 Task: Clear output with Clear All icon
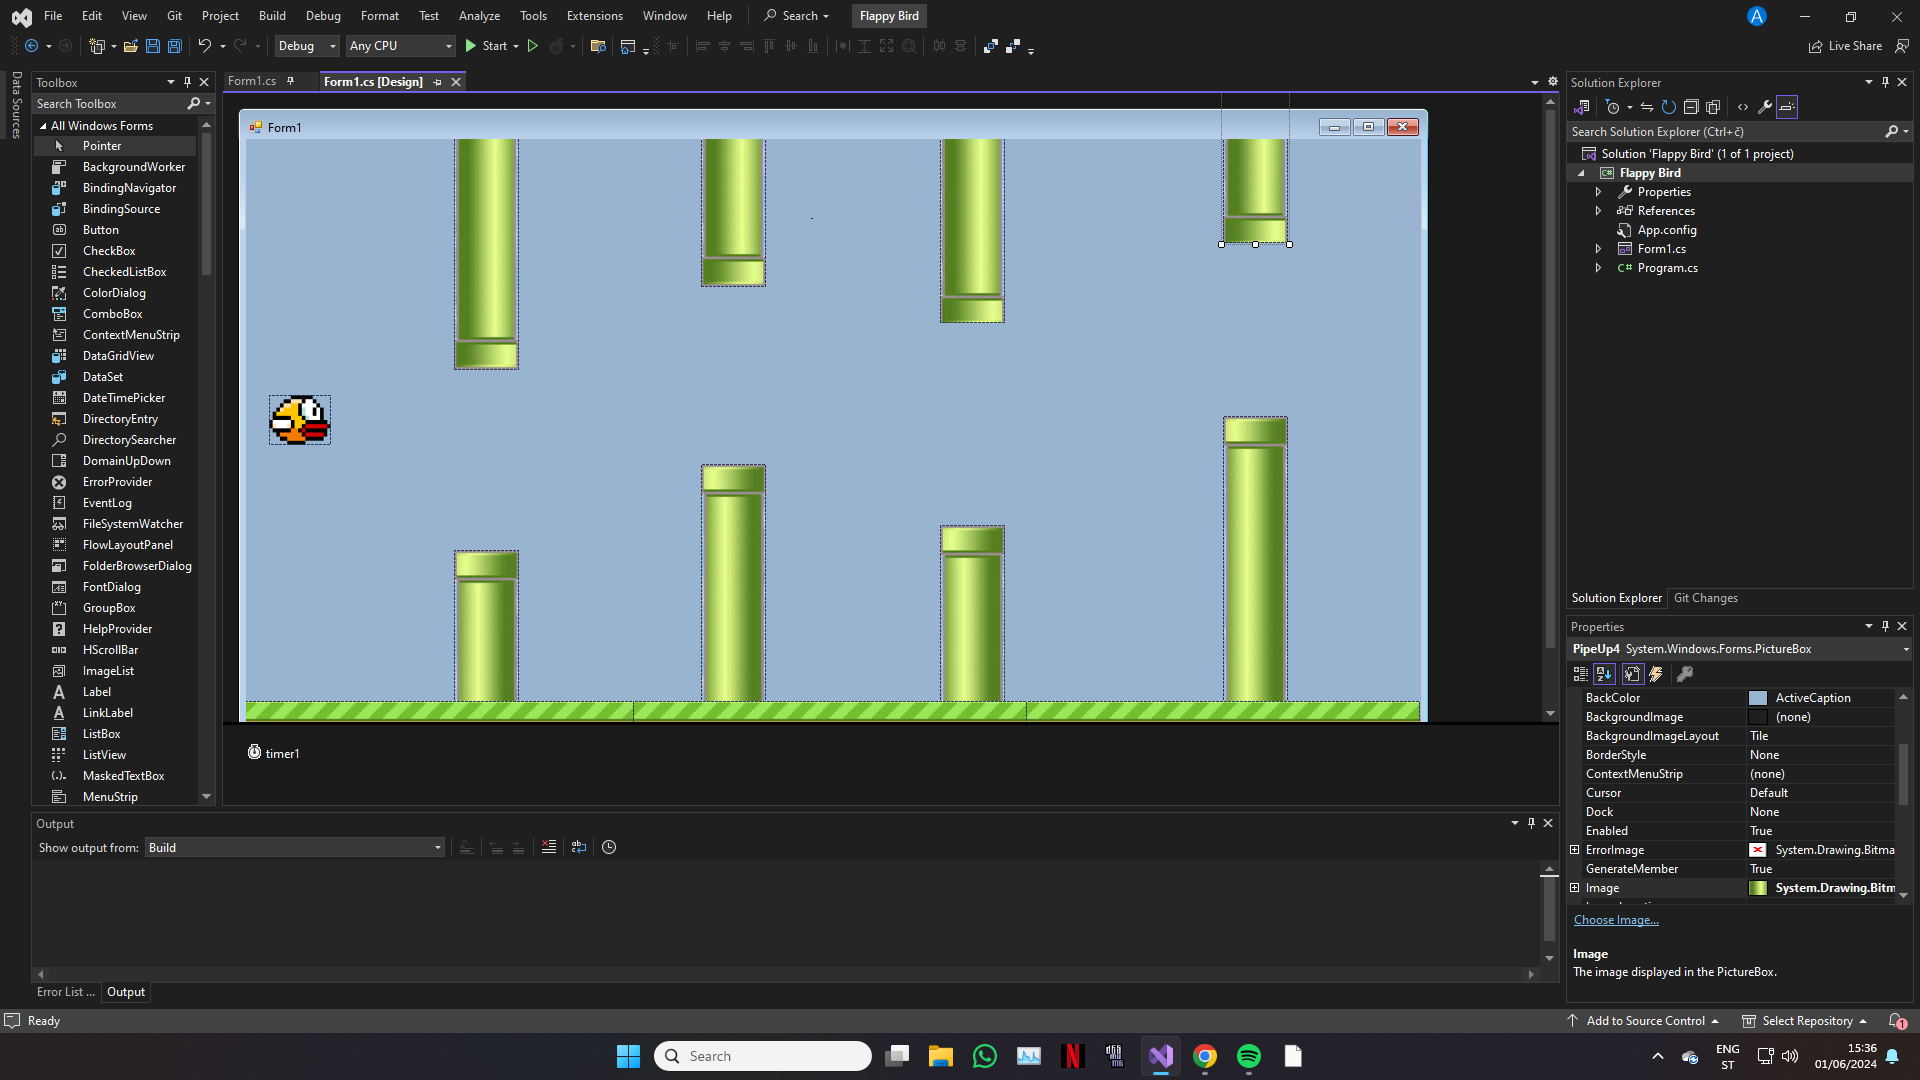tap(549, 847)
